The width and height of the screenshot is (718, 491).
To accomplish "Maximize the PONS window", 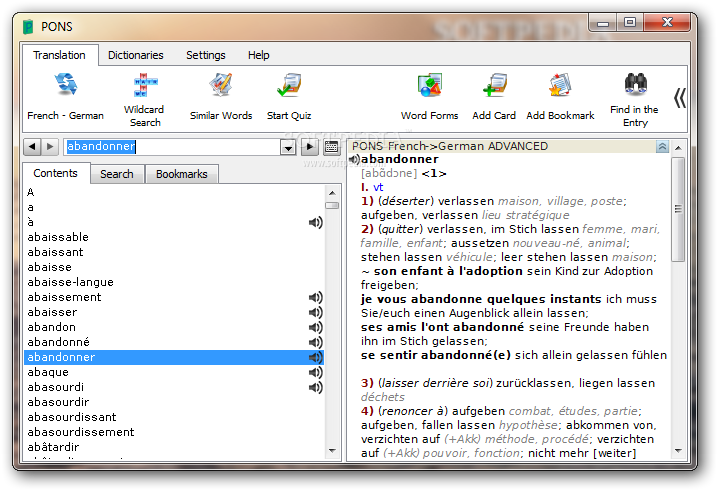I will 630,22.
